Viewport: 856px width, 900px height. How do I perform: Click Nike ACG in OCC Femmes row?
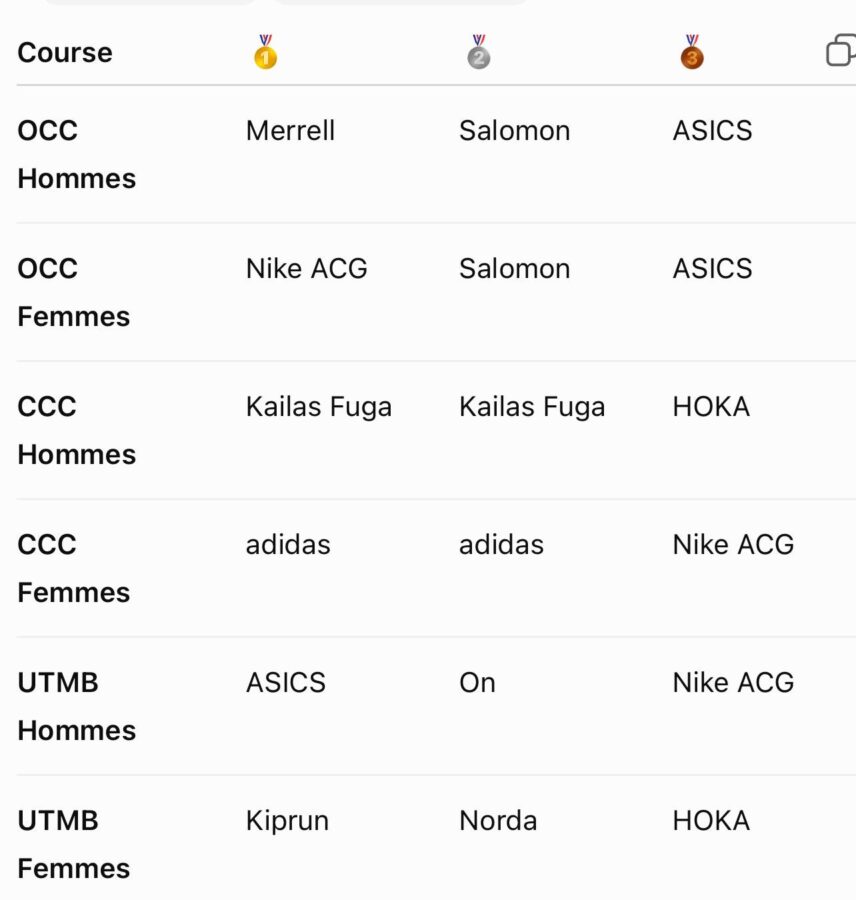point(307,269)
